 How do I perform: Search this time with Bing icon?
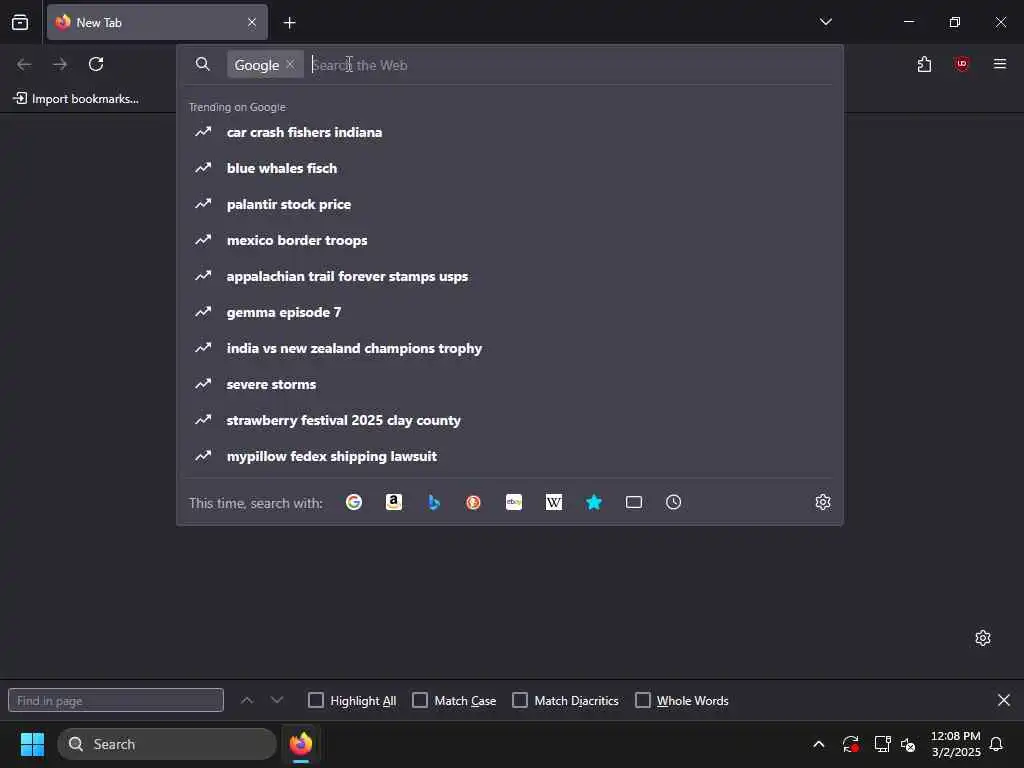click(x=434, y=502)
